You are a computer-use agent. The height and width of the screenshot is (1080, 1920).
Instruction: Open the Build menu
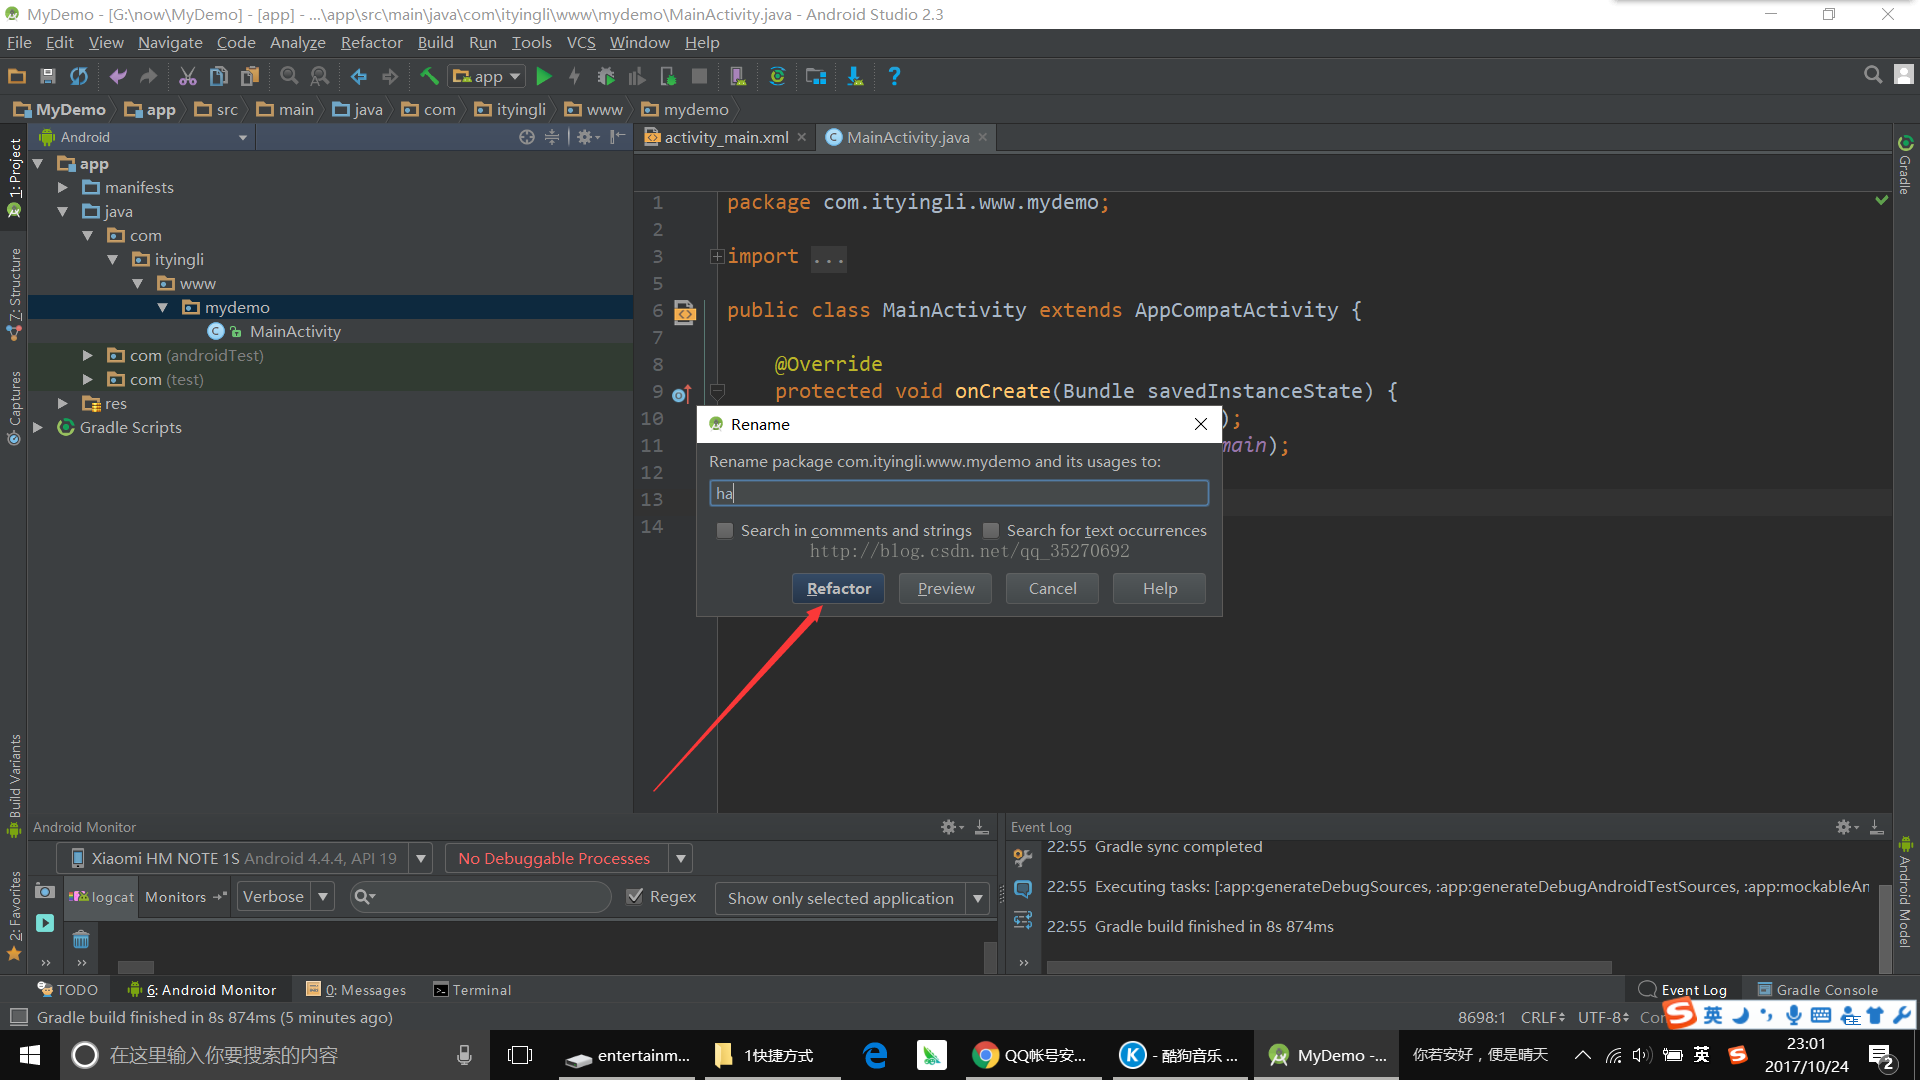435,42
